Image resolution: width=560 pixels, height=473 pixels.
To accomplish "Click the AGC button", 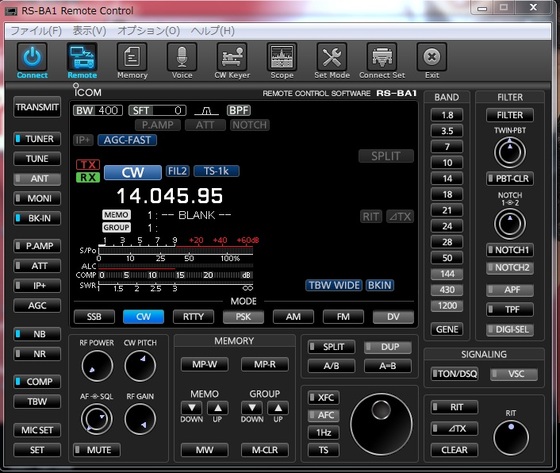I will [x=37, y=305].
